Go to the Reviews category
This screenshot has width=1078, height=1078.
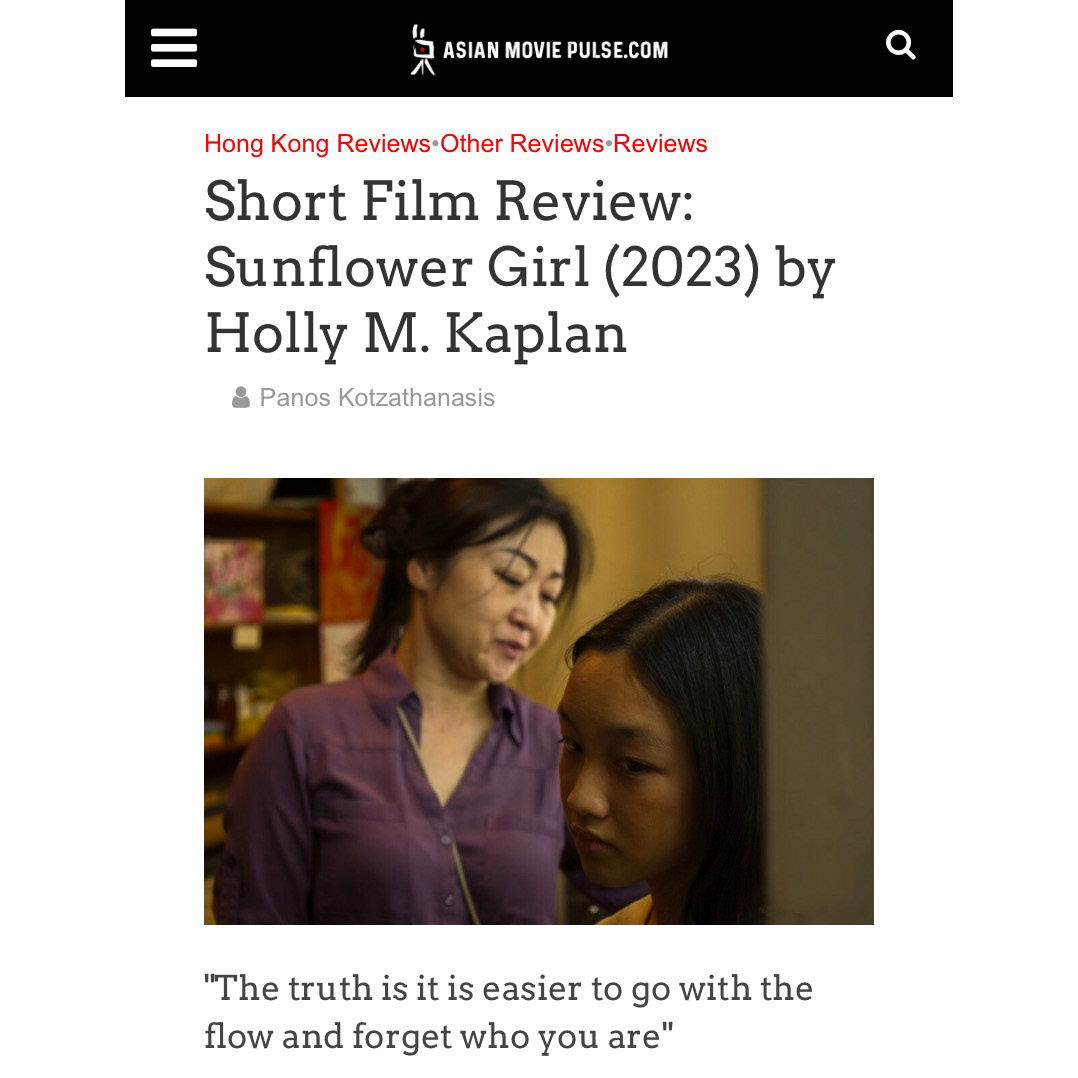point(660,144)
